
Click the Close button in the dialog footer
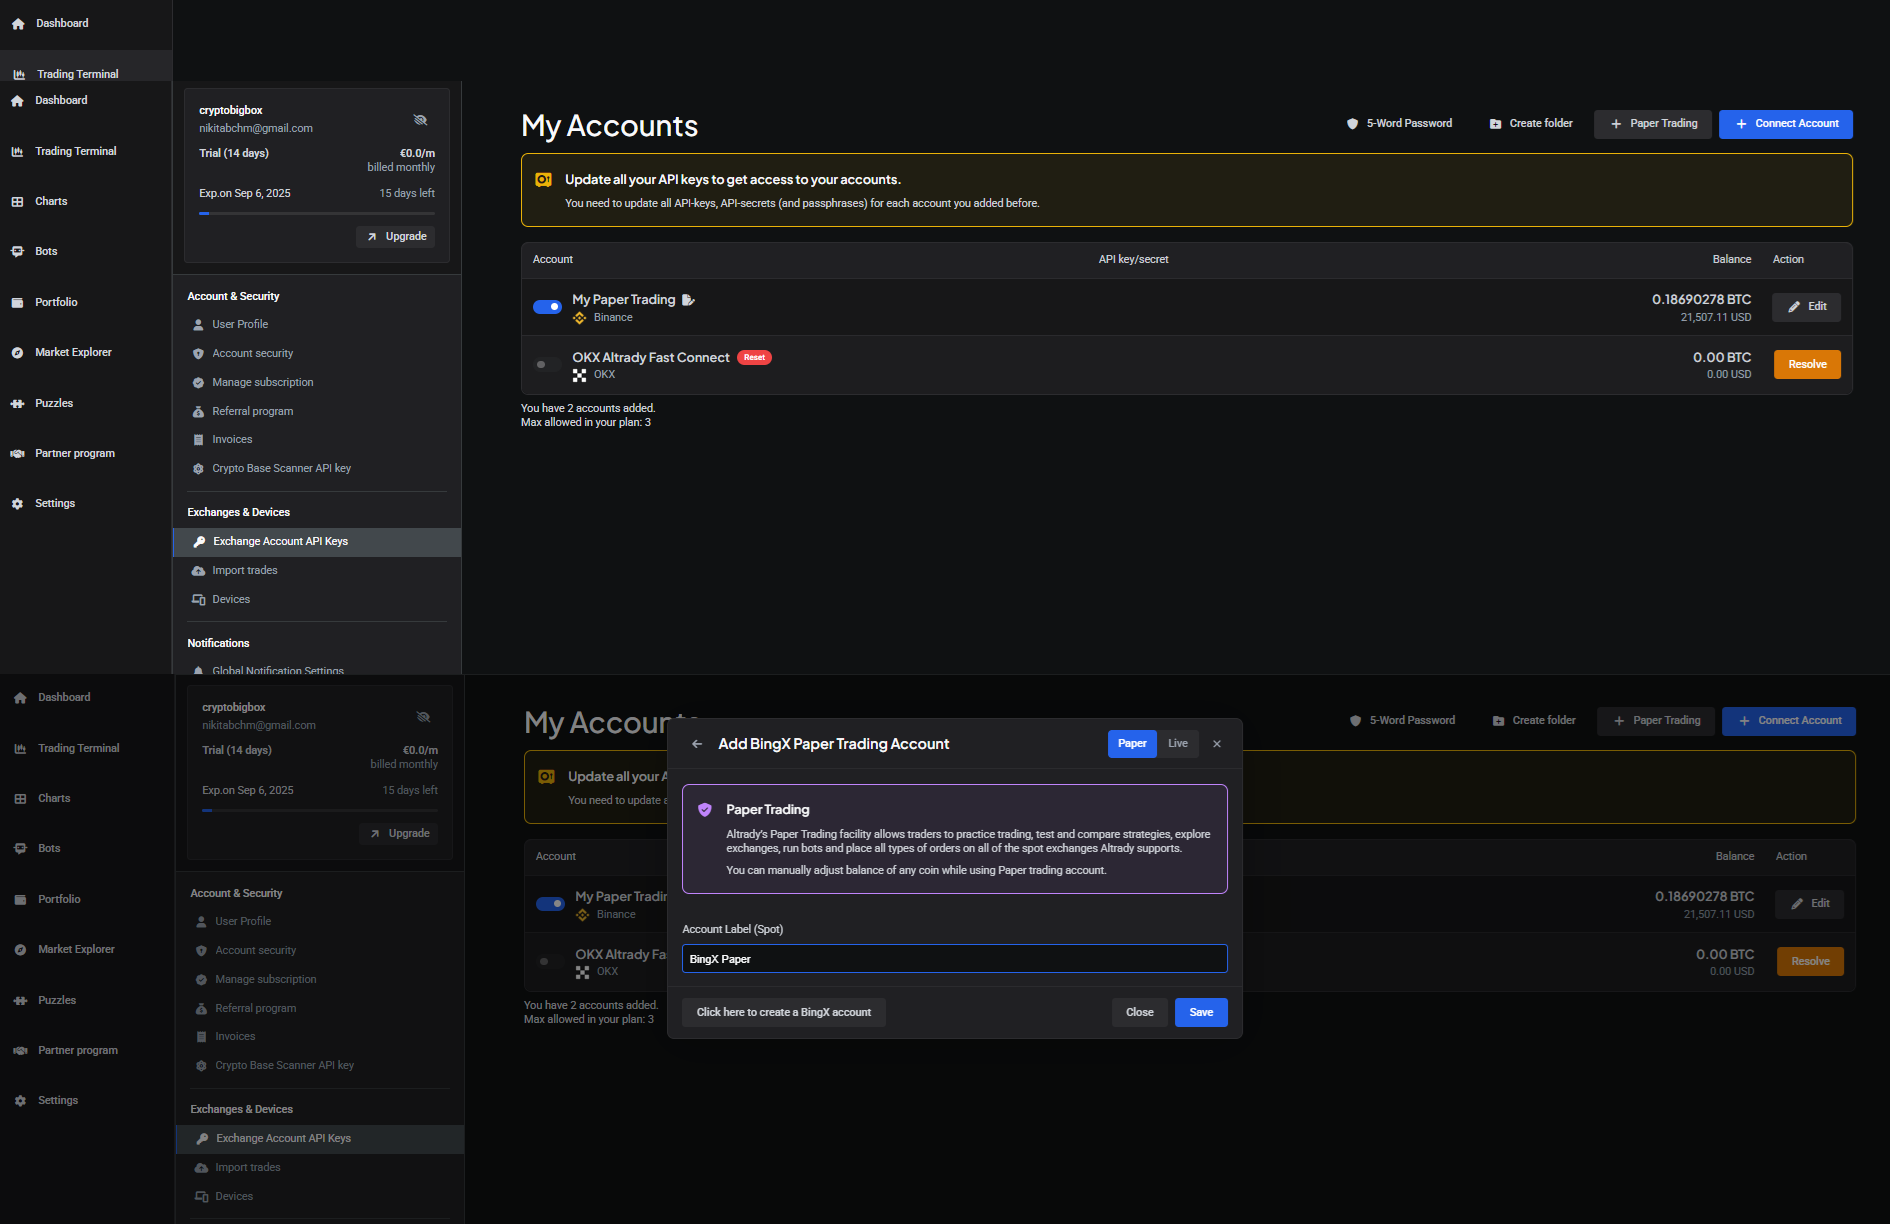[x=1140, y=1012]
